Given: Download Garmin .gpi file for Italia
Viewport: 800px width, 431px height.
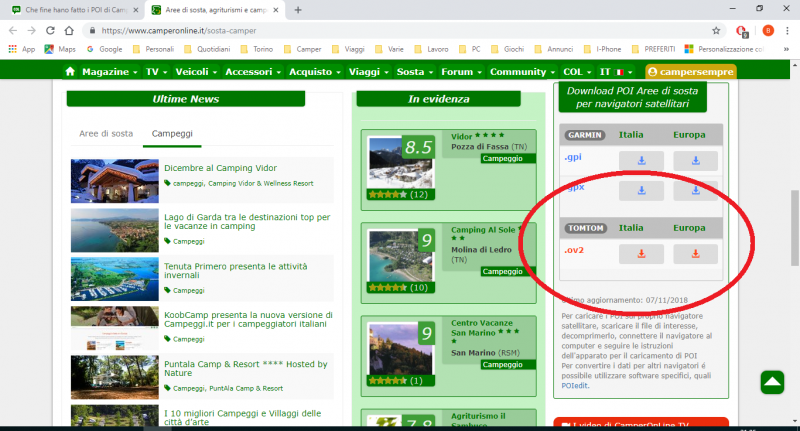Looking at the screenshot, I should tap(641, 160).
